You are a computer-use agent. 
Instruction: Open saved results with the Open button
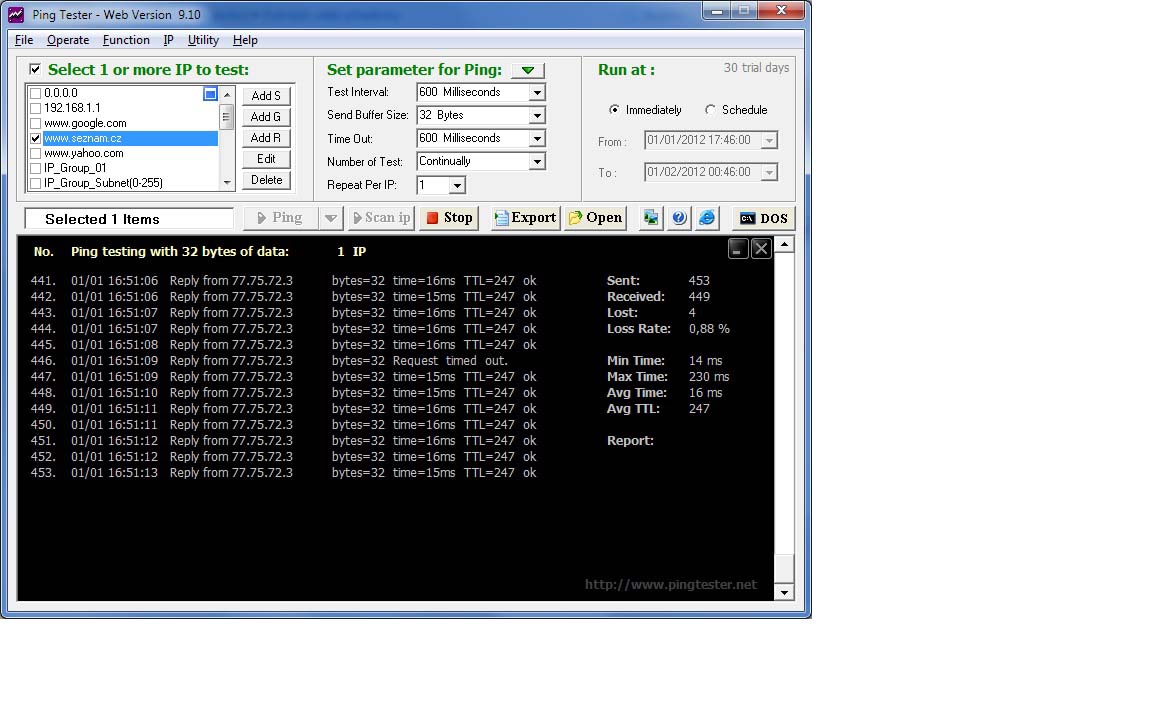pos(595,218)
